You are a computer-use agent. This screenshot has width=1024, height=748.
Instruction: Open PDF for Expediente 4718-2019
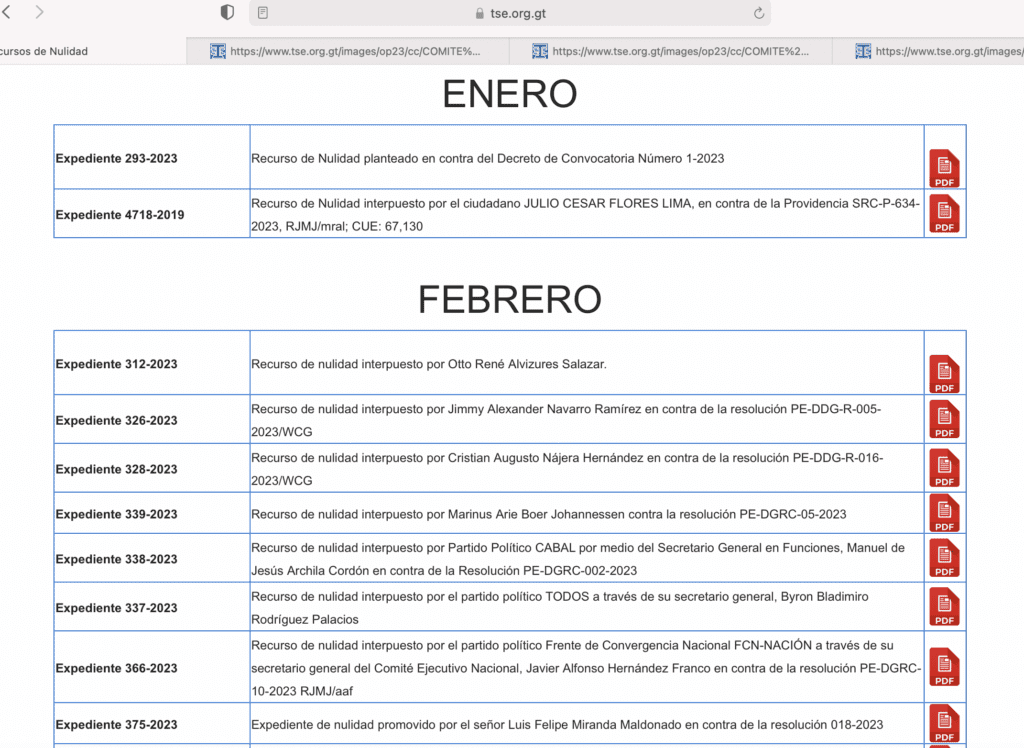(x=944, y=214)
